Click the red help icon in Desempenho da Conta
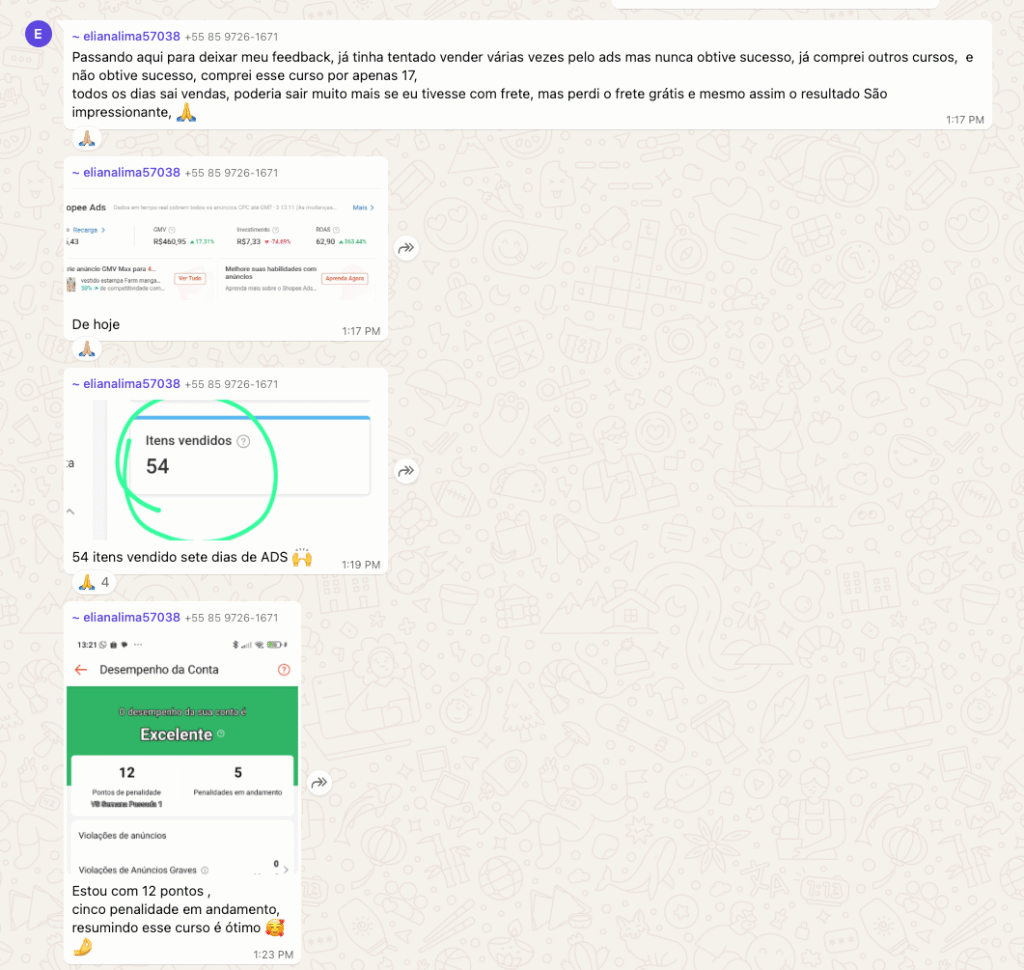The width and height of the screenshot is (1024, 970). point(284,670)
